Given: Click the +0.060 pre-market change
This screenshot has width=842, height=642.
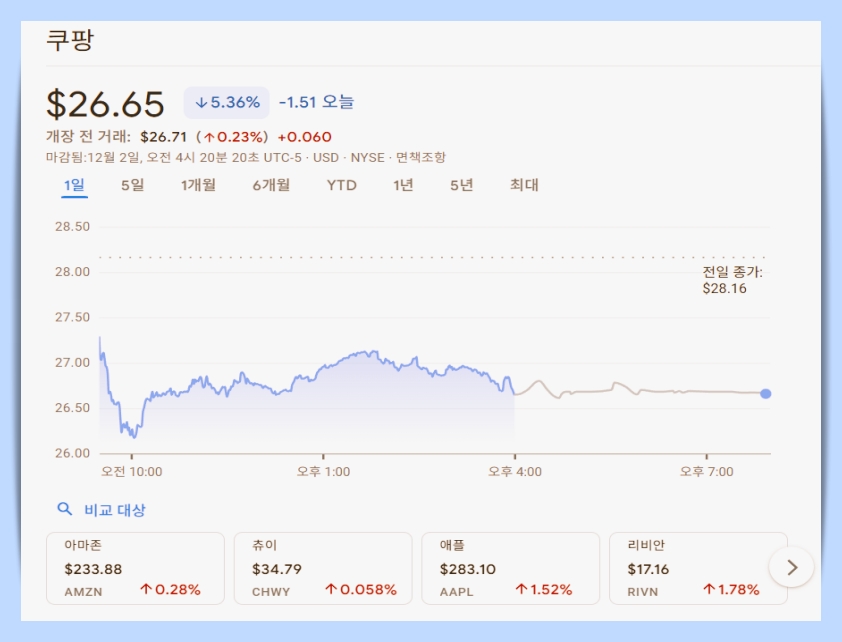Looking at the screenshot, I should 304,137.
